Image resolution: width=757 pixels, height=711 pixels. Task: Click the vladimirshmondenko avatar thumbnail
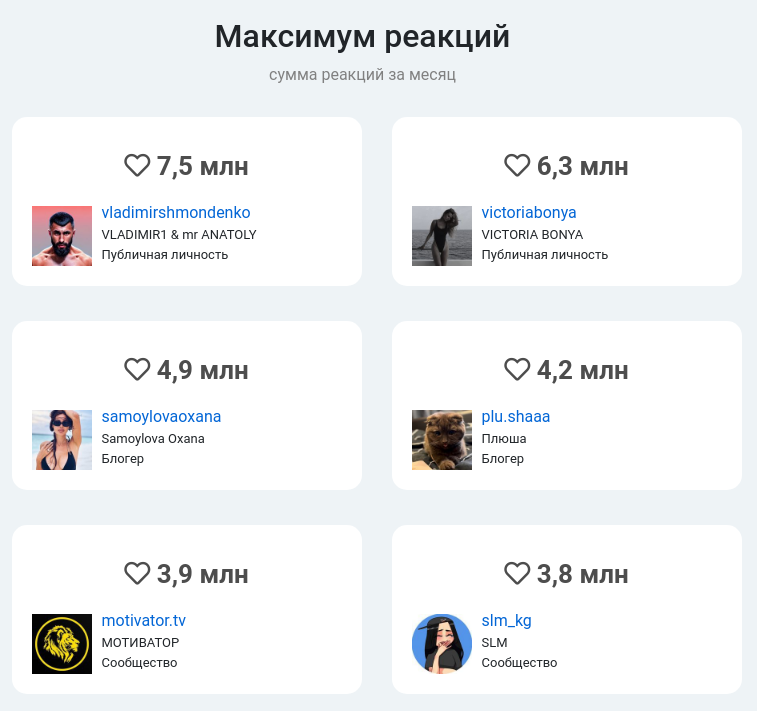tap(62, 236)
